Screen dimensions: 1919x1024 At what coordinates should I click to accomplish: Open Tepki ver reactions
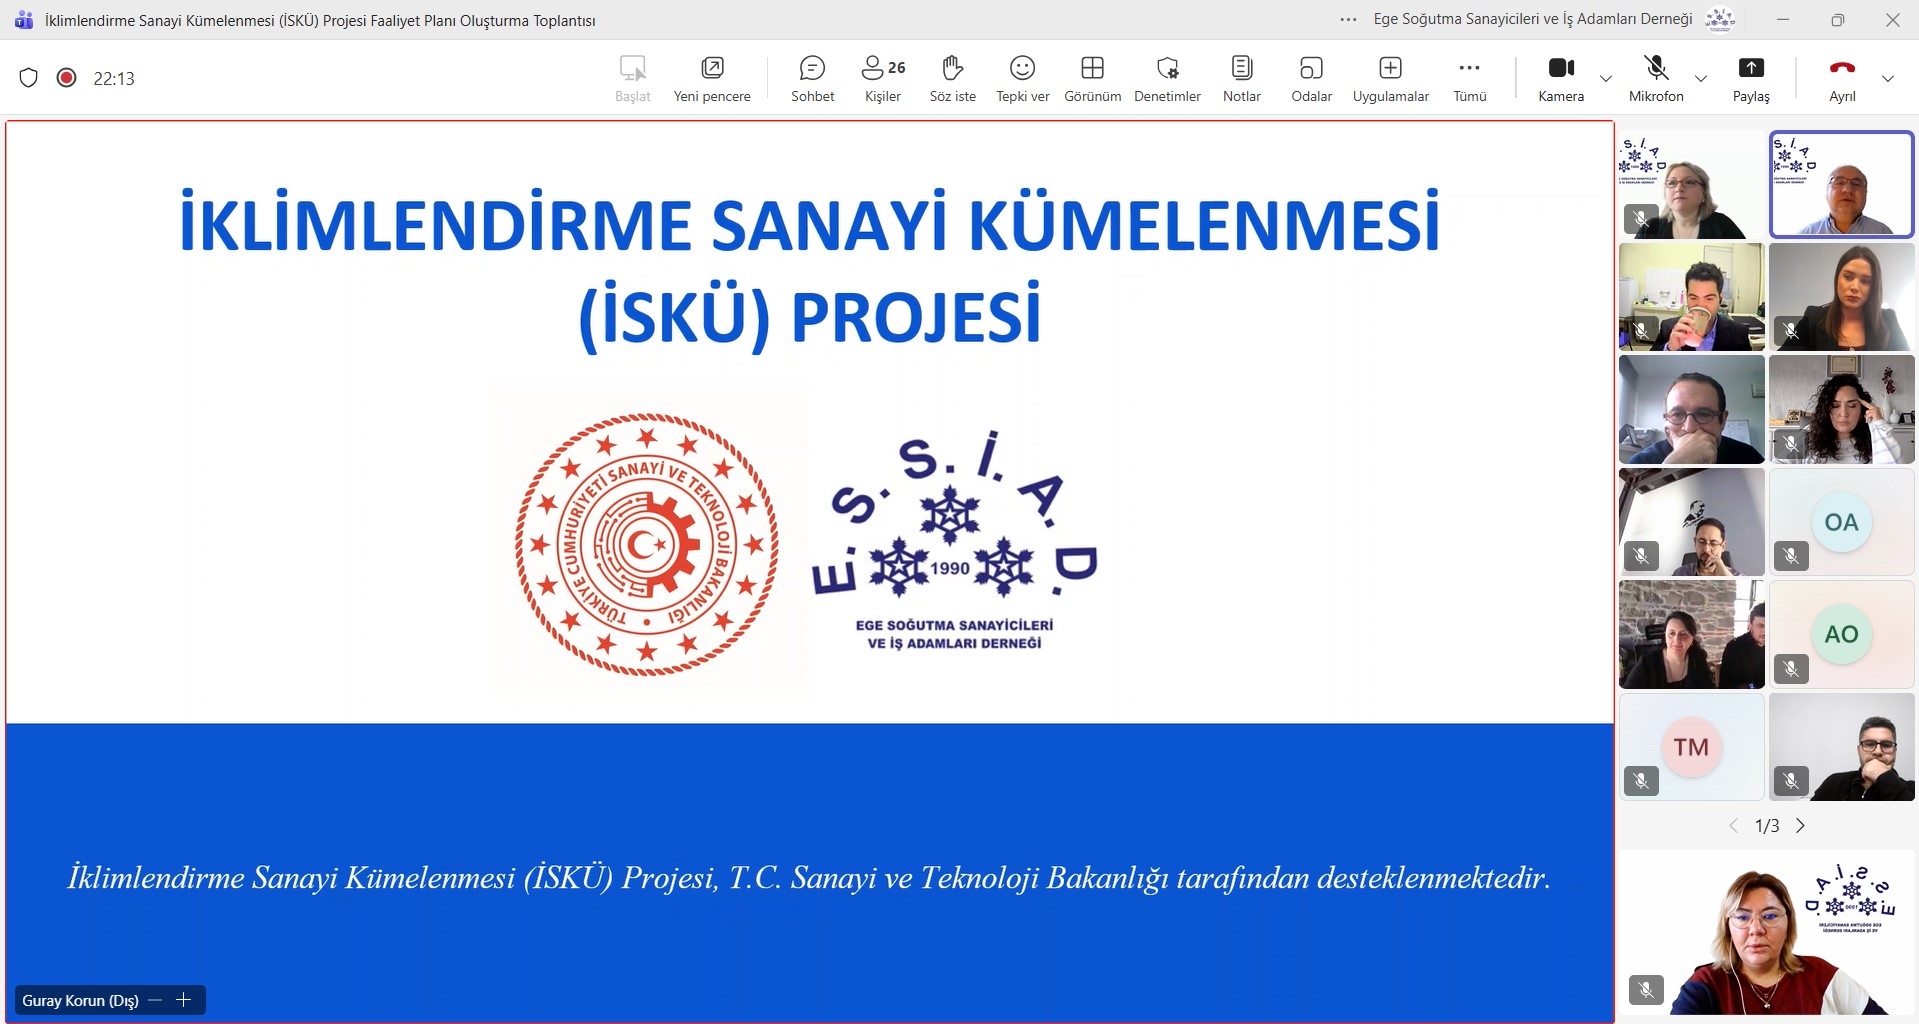[1022, 78]
